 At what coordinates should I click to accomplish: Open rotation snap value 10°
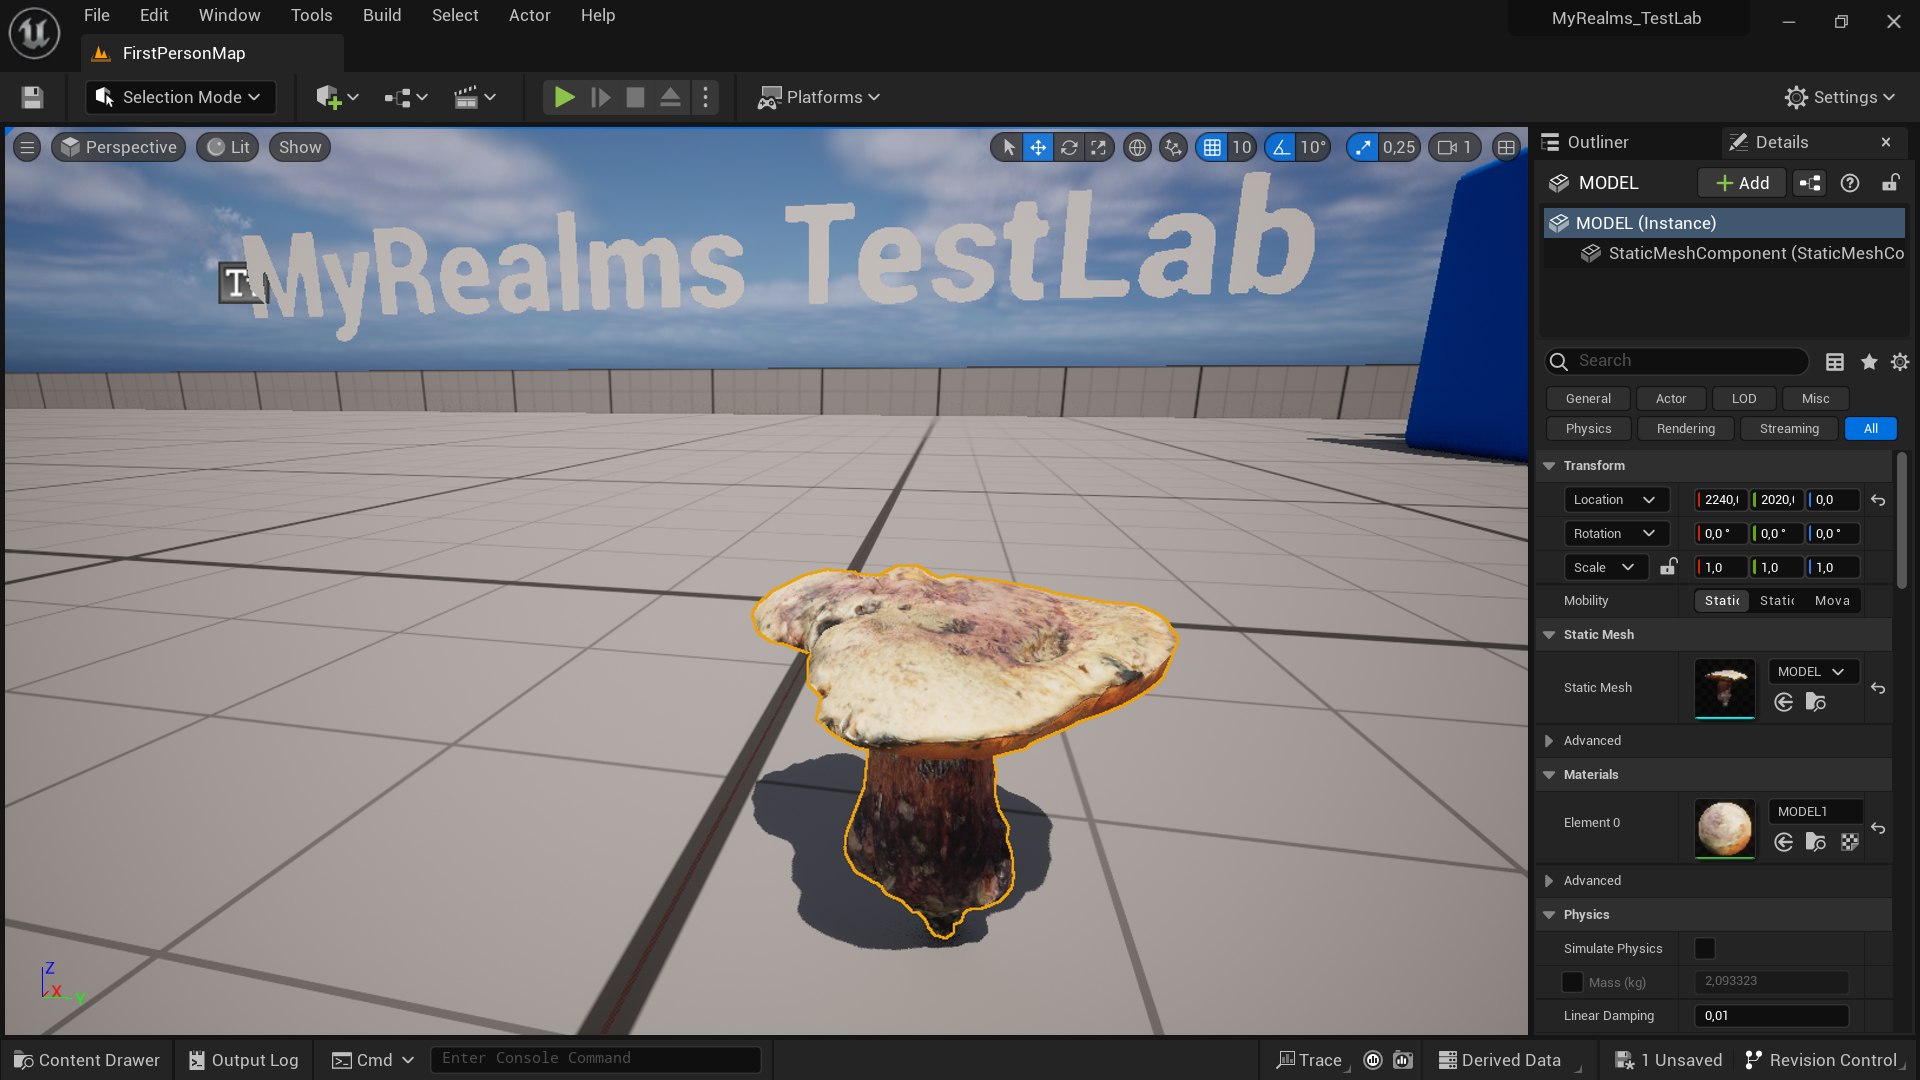pos(1313,147)
